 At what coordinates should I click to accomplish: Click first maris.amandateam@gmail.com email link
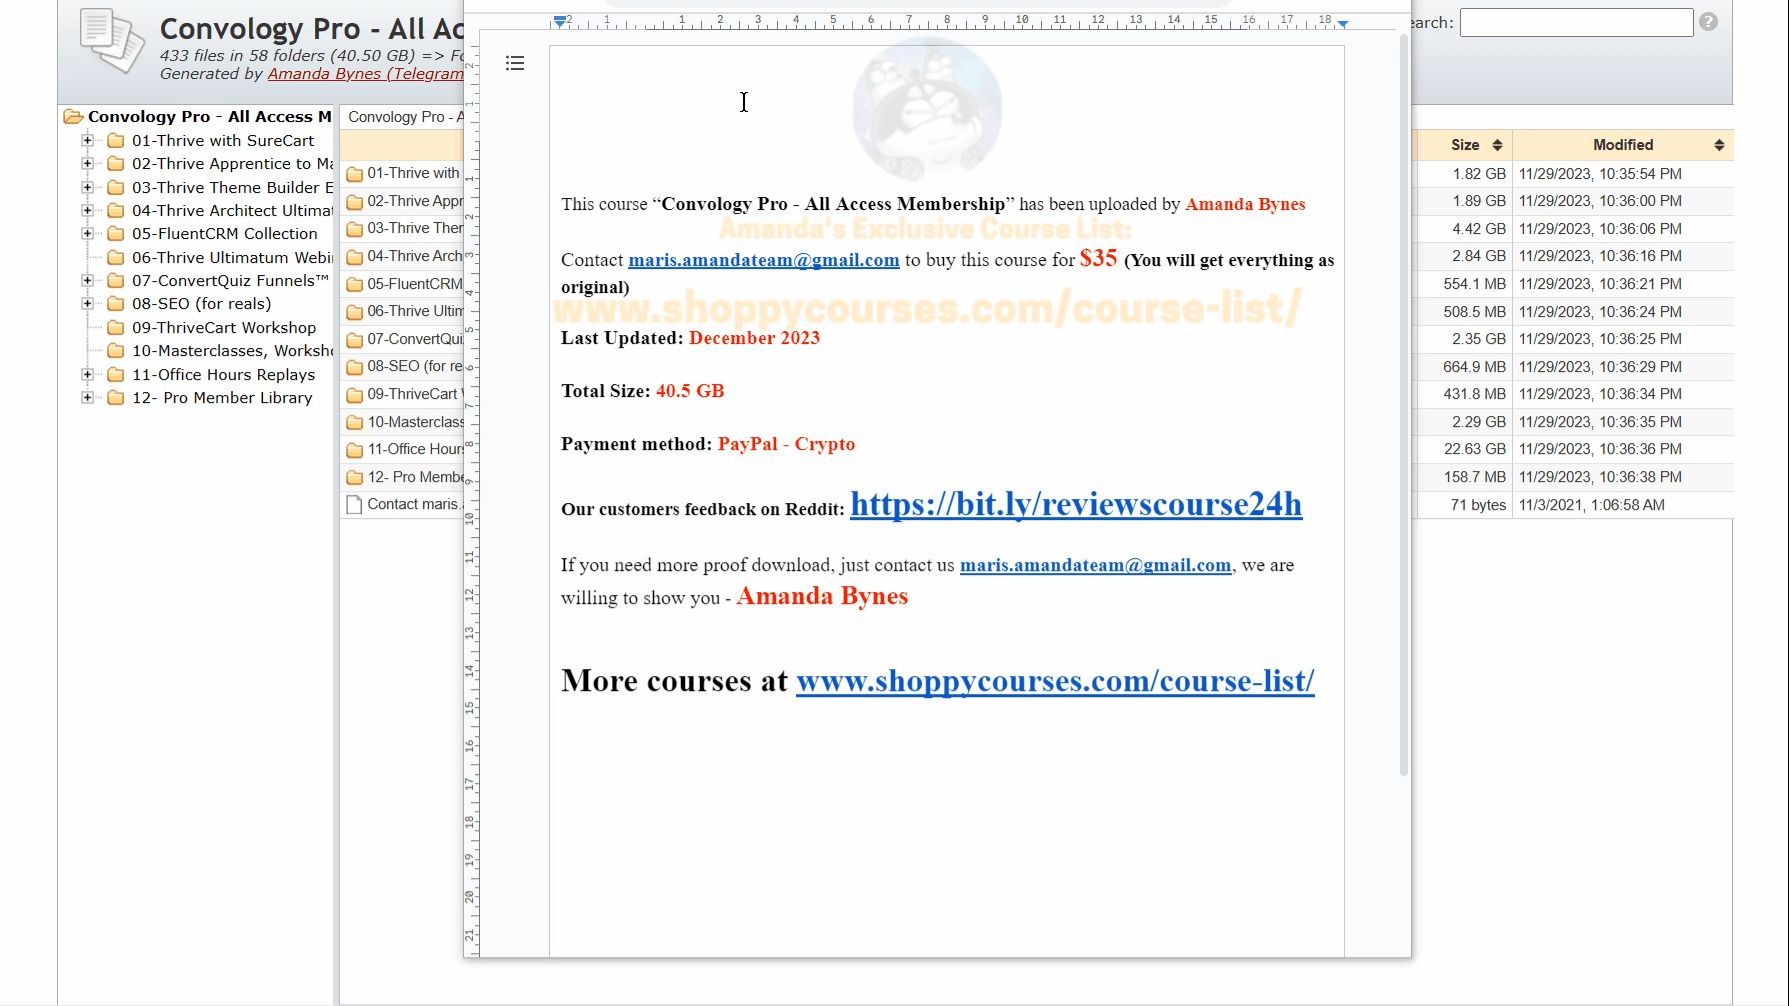tap(763, 260)
